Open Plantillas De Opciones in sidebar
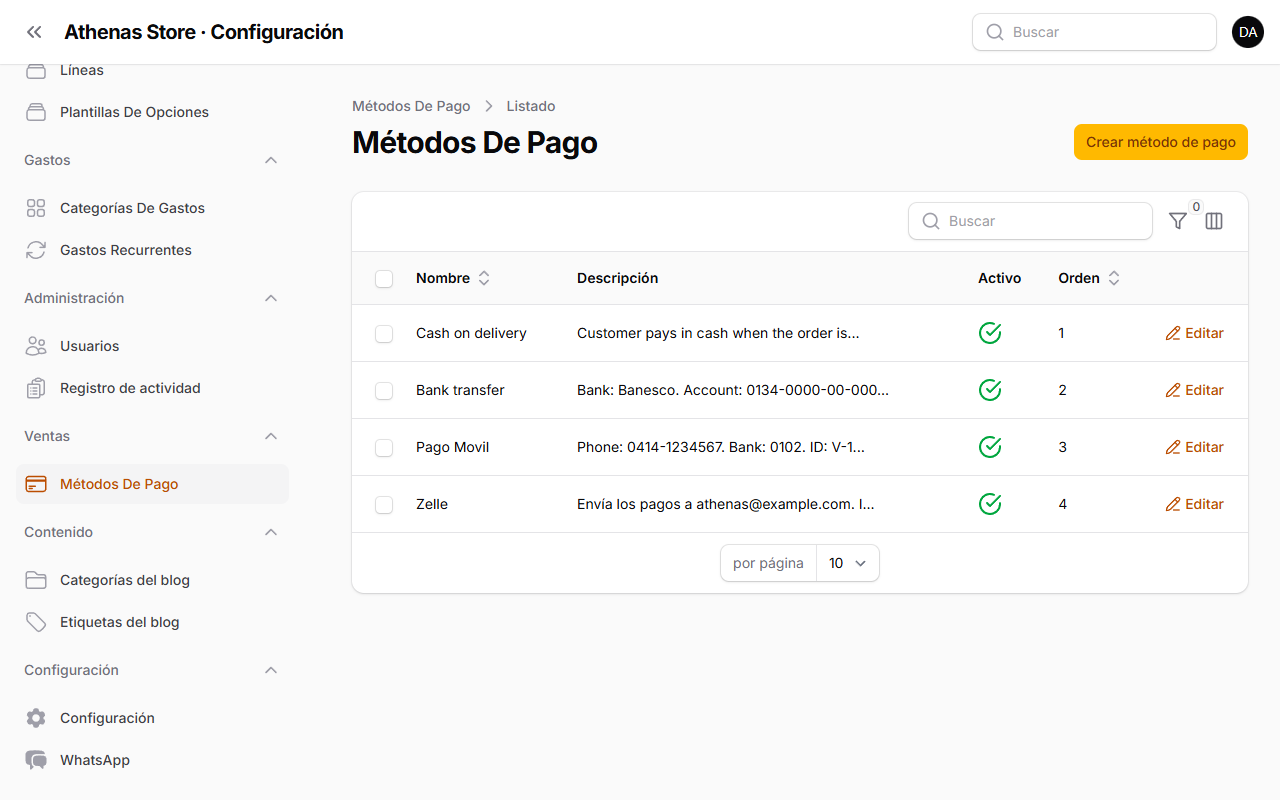 pyautogui.click(x=152, y=112)
